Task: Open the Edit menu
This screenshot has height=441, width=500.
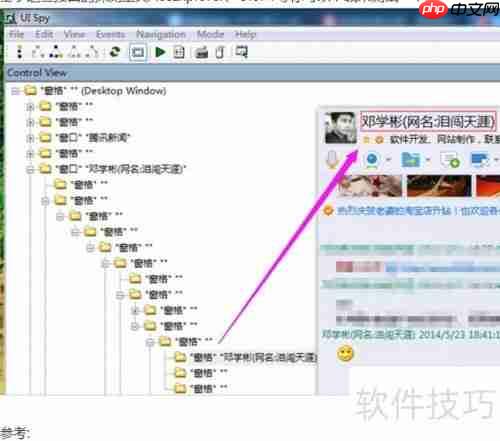Action: pos(44,34)
